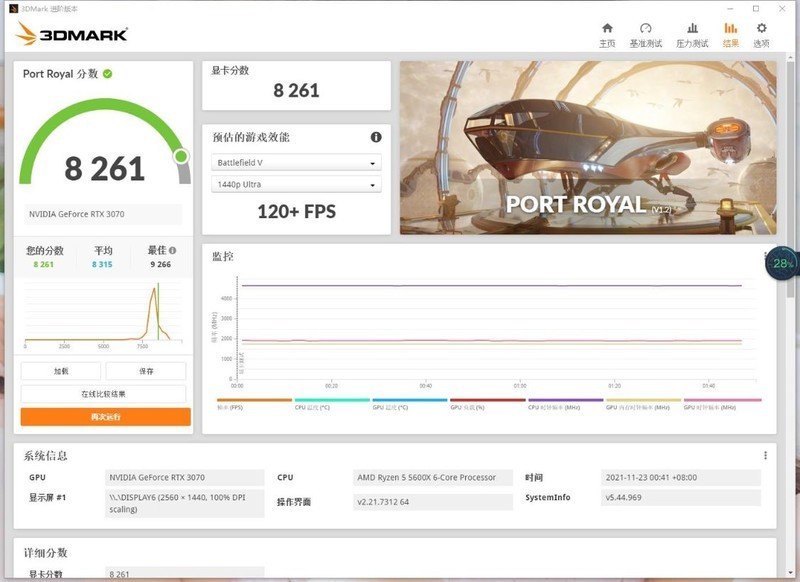Screen dimensions: 800x582
Task: Click 您的分数 value 8 261
Action: click(x=43, y=264)
